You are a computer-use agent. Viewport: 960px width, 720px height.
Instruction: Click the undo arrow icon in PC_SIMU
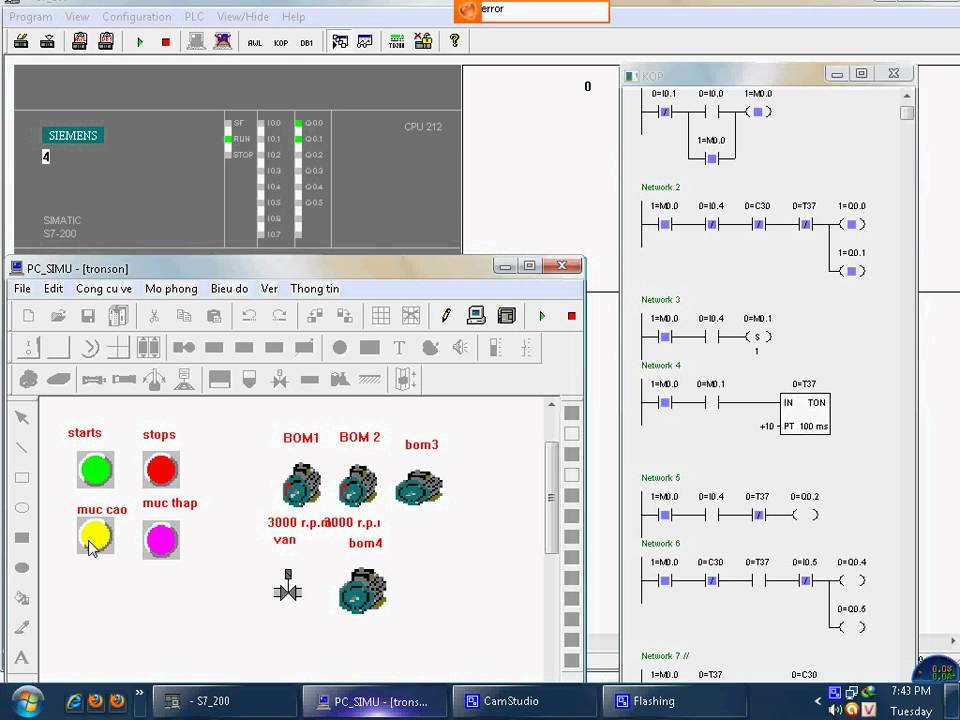[249, 316]
